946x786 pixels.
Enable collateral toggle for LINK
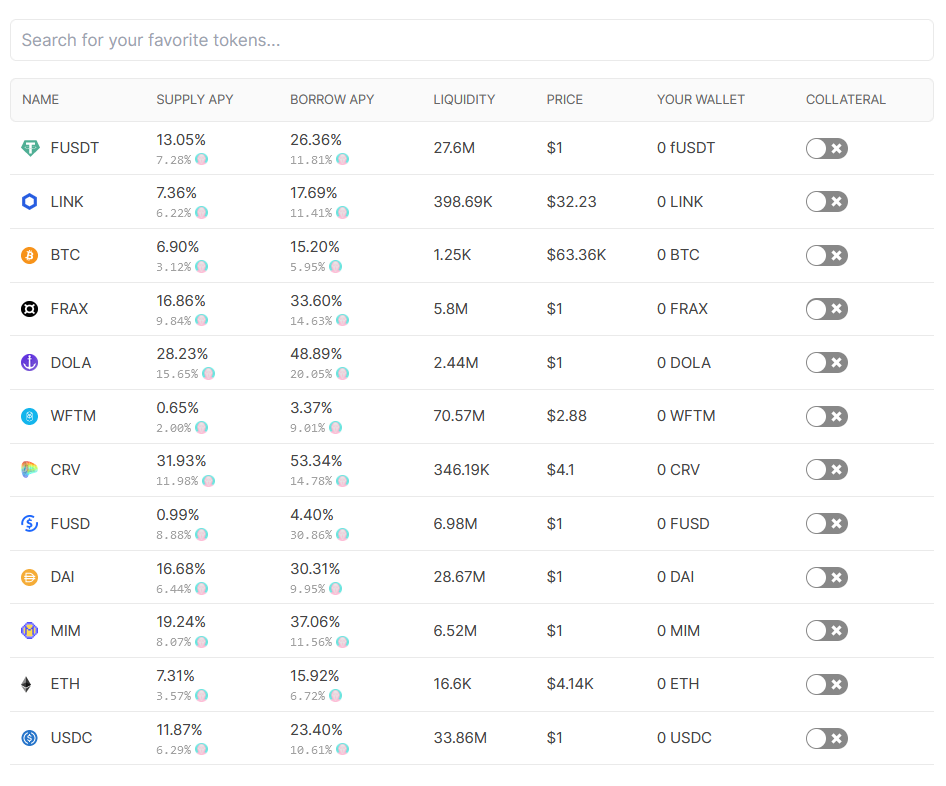pos(827,201)
